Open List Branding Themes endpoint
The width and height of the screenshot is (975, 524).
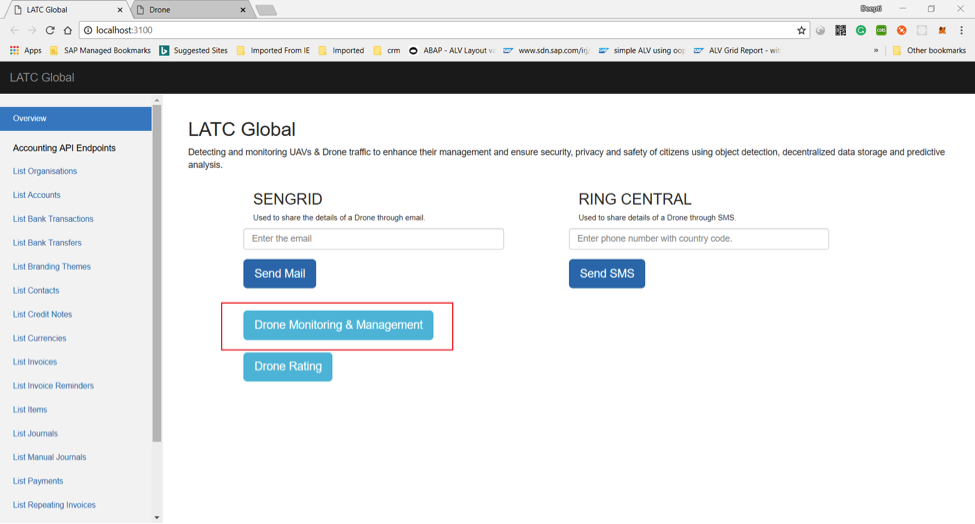52,266
